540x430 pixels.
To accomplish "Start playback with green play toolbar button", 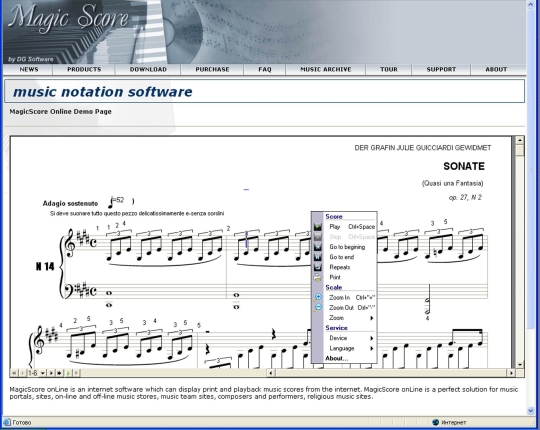I will (x=68, y=373).
